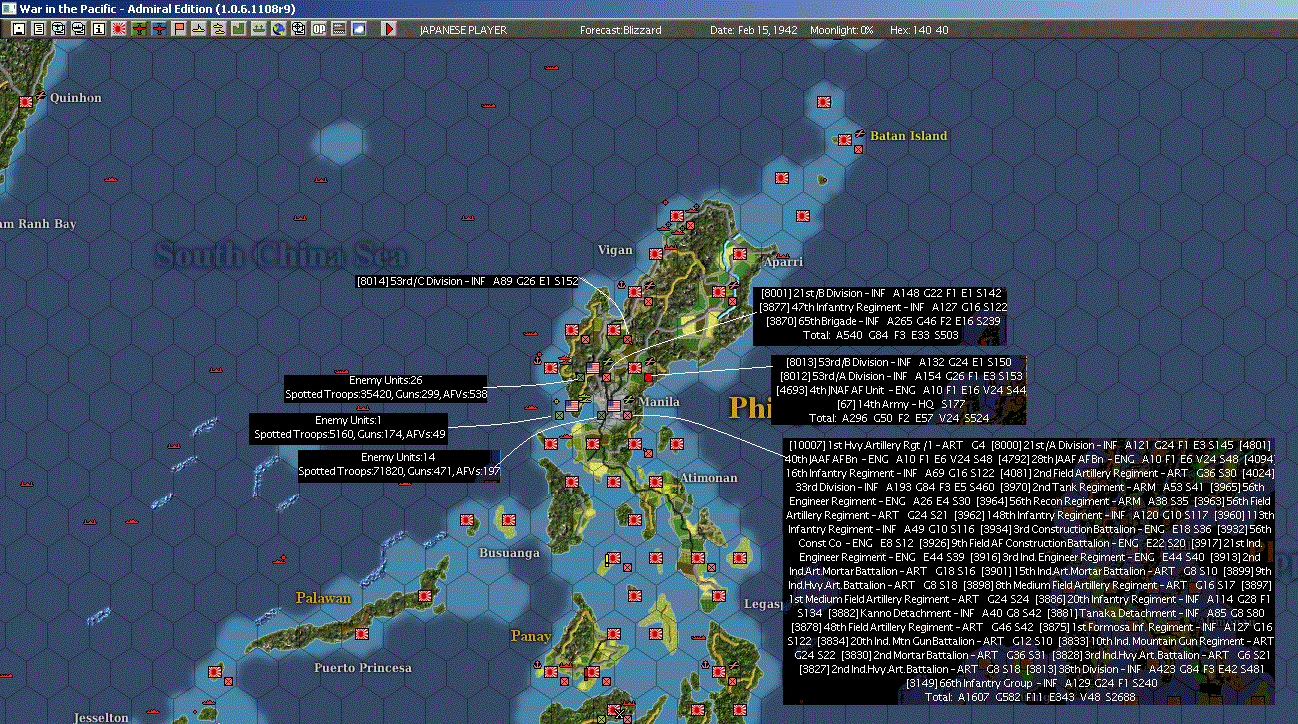Click the Date: Feb 15, 1942 text
Image resolution: width=1298 pixels, height=724 pixels.
[754, 30]
